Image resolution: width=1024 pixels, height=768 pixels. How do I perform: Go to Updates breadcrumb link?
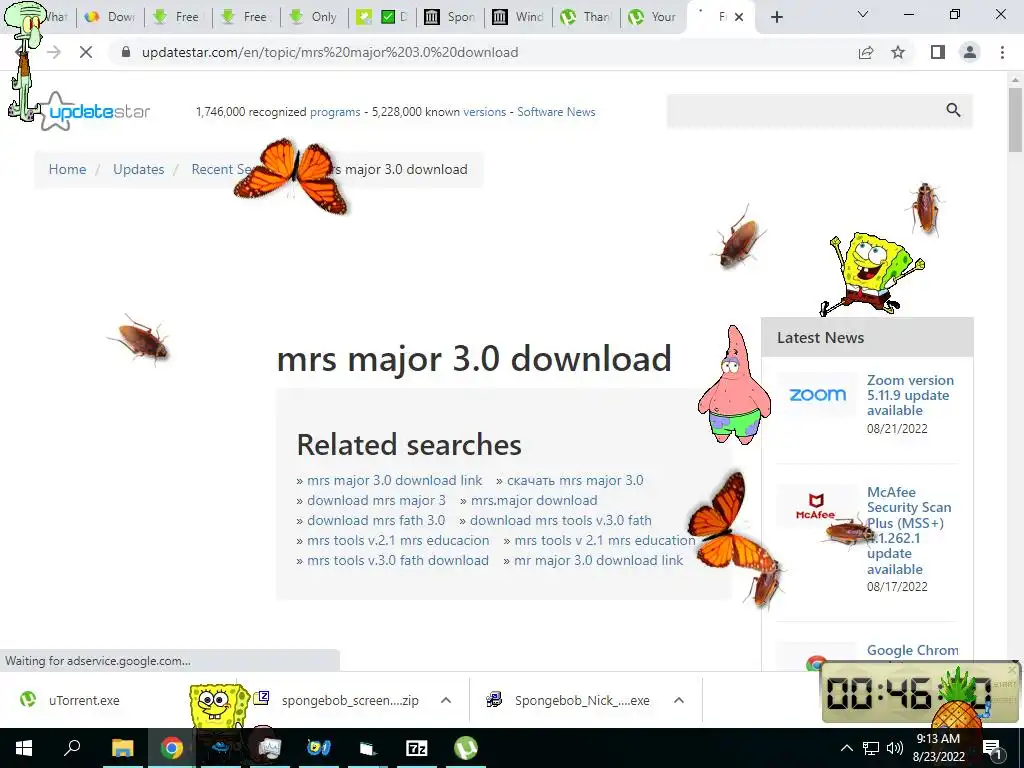point(138,169)
